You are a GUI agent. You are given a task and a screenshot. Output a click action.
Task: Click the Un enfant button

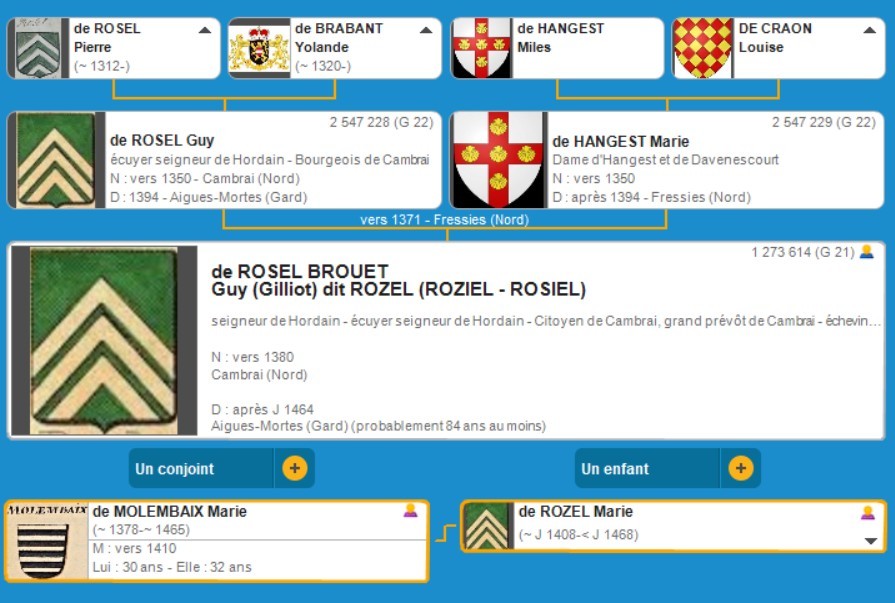pos(646,468)
